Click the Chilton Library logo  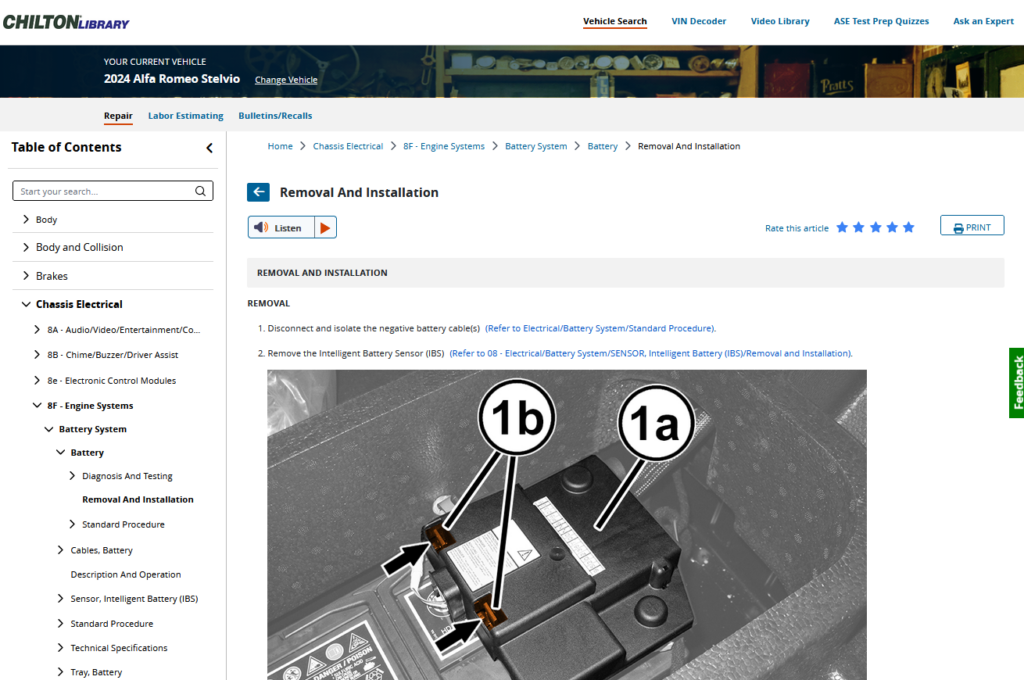tap(66, 22)
